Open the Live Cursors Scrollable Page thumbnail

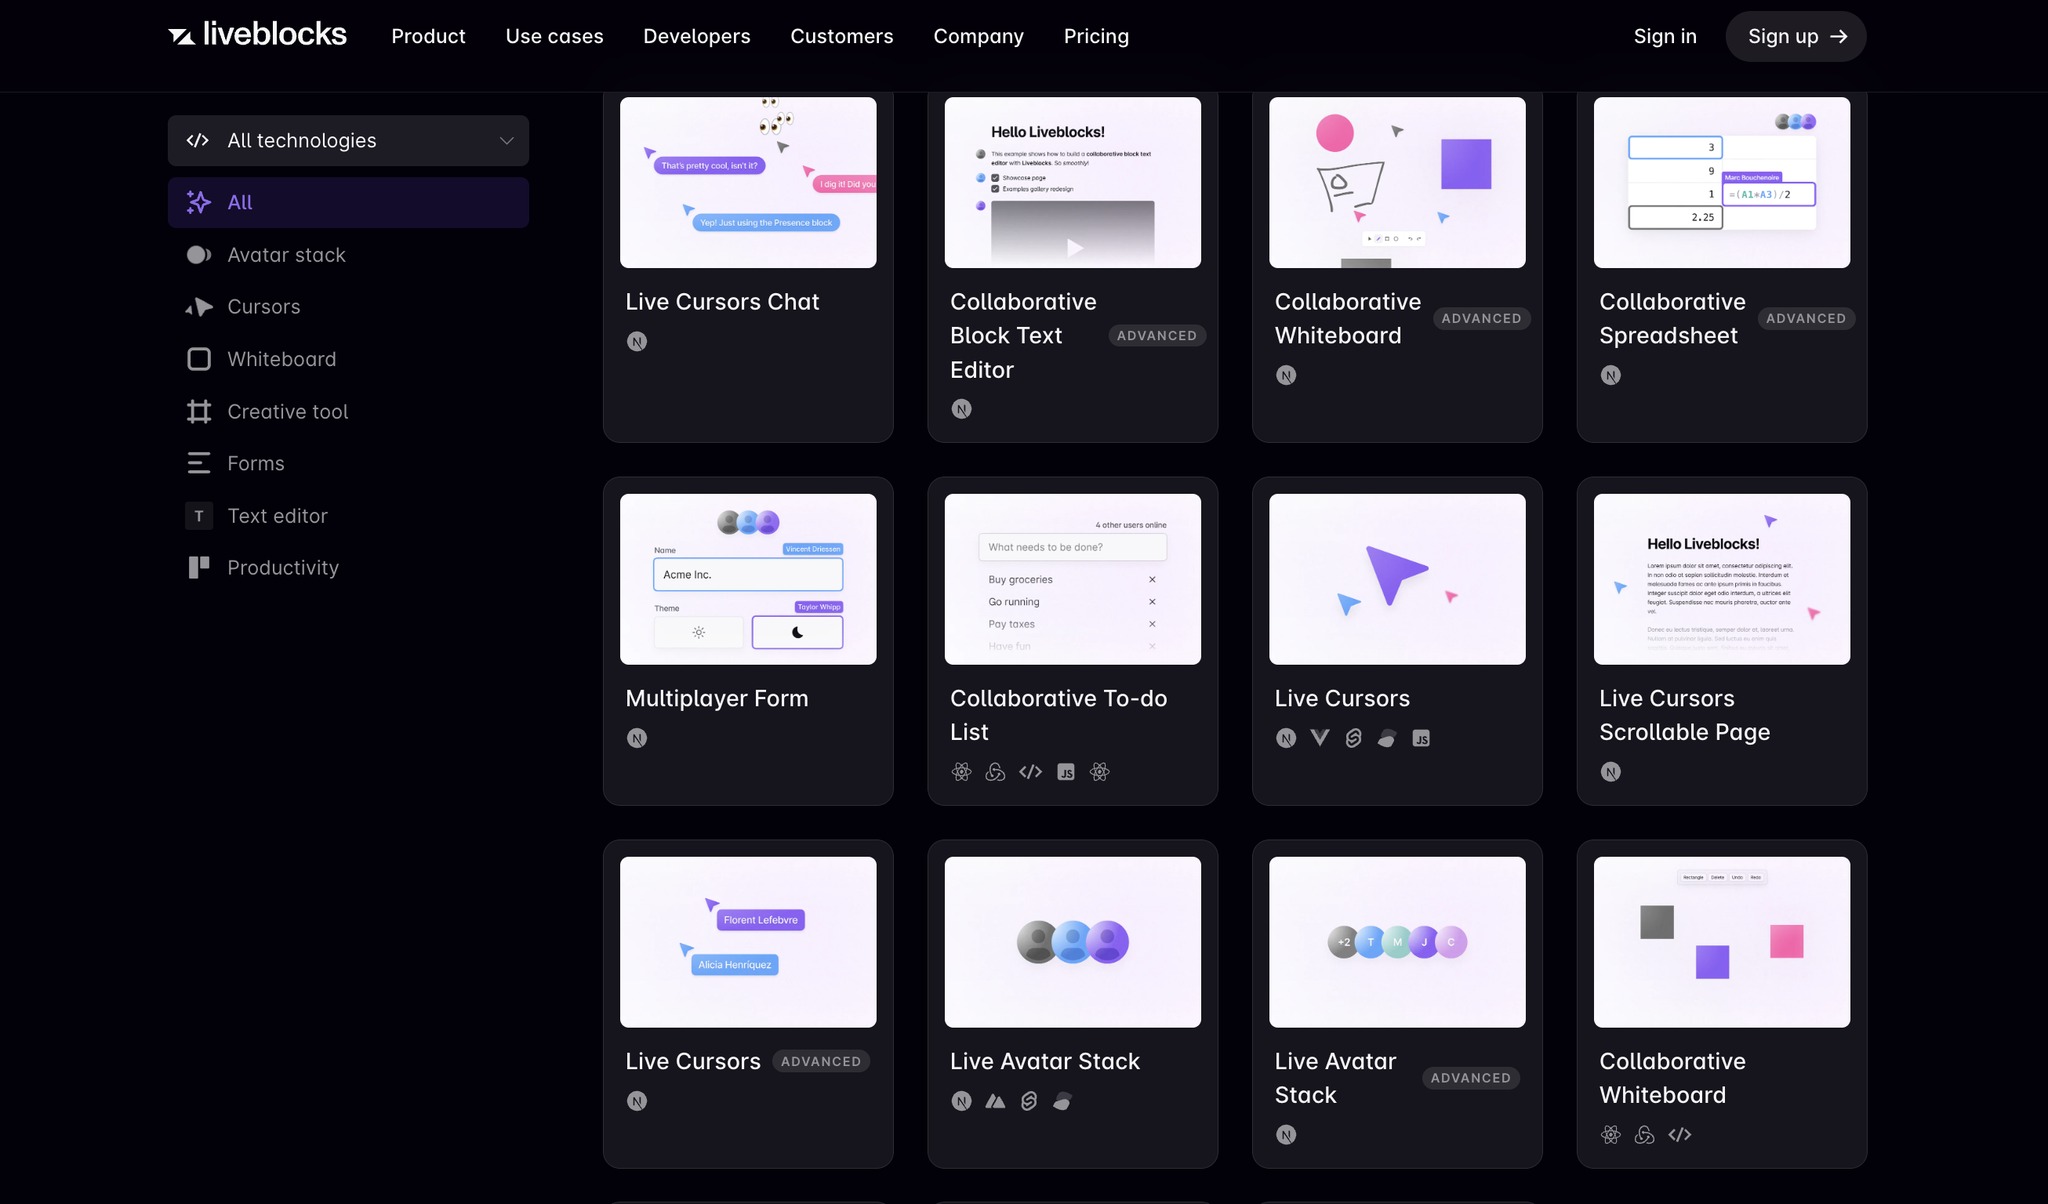[1722, 579]
